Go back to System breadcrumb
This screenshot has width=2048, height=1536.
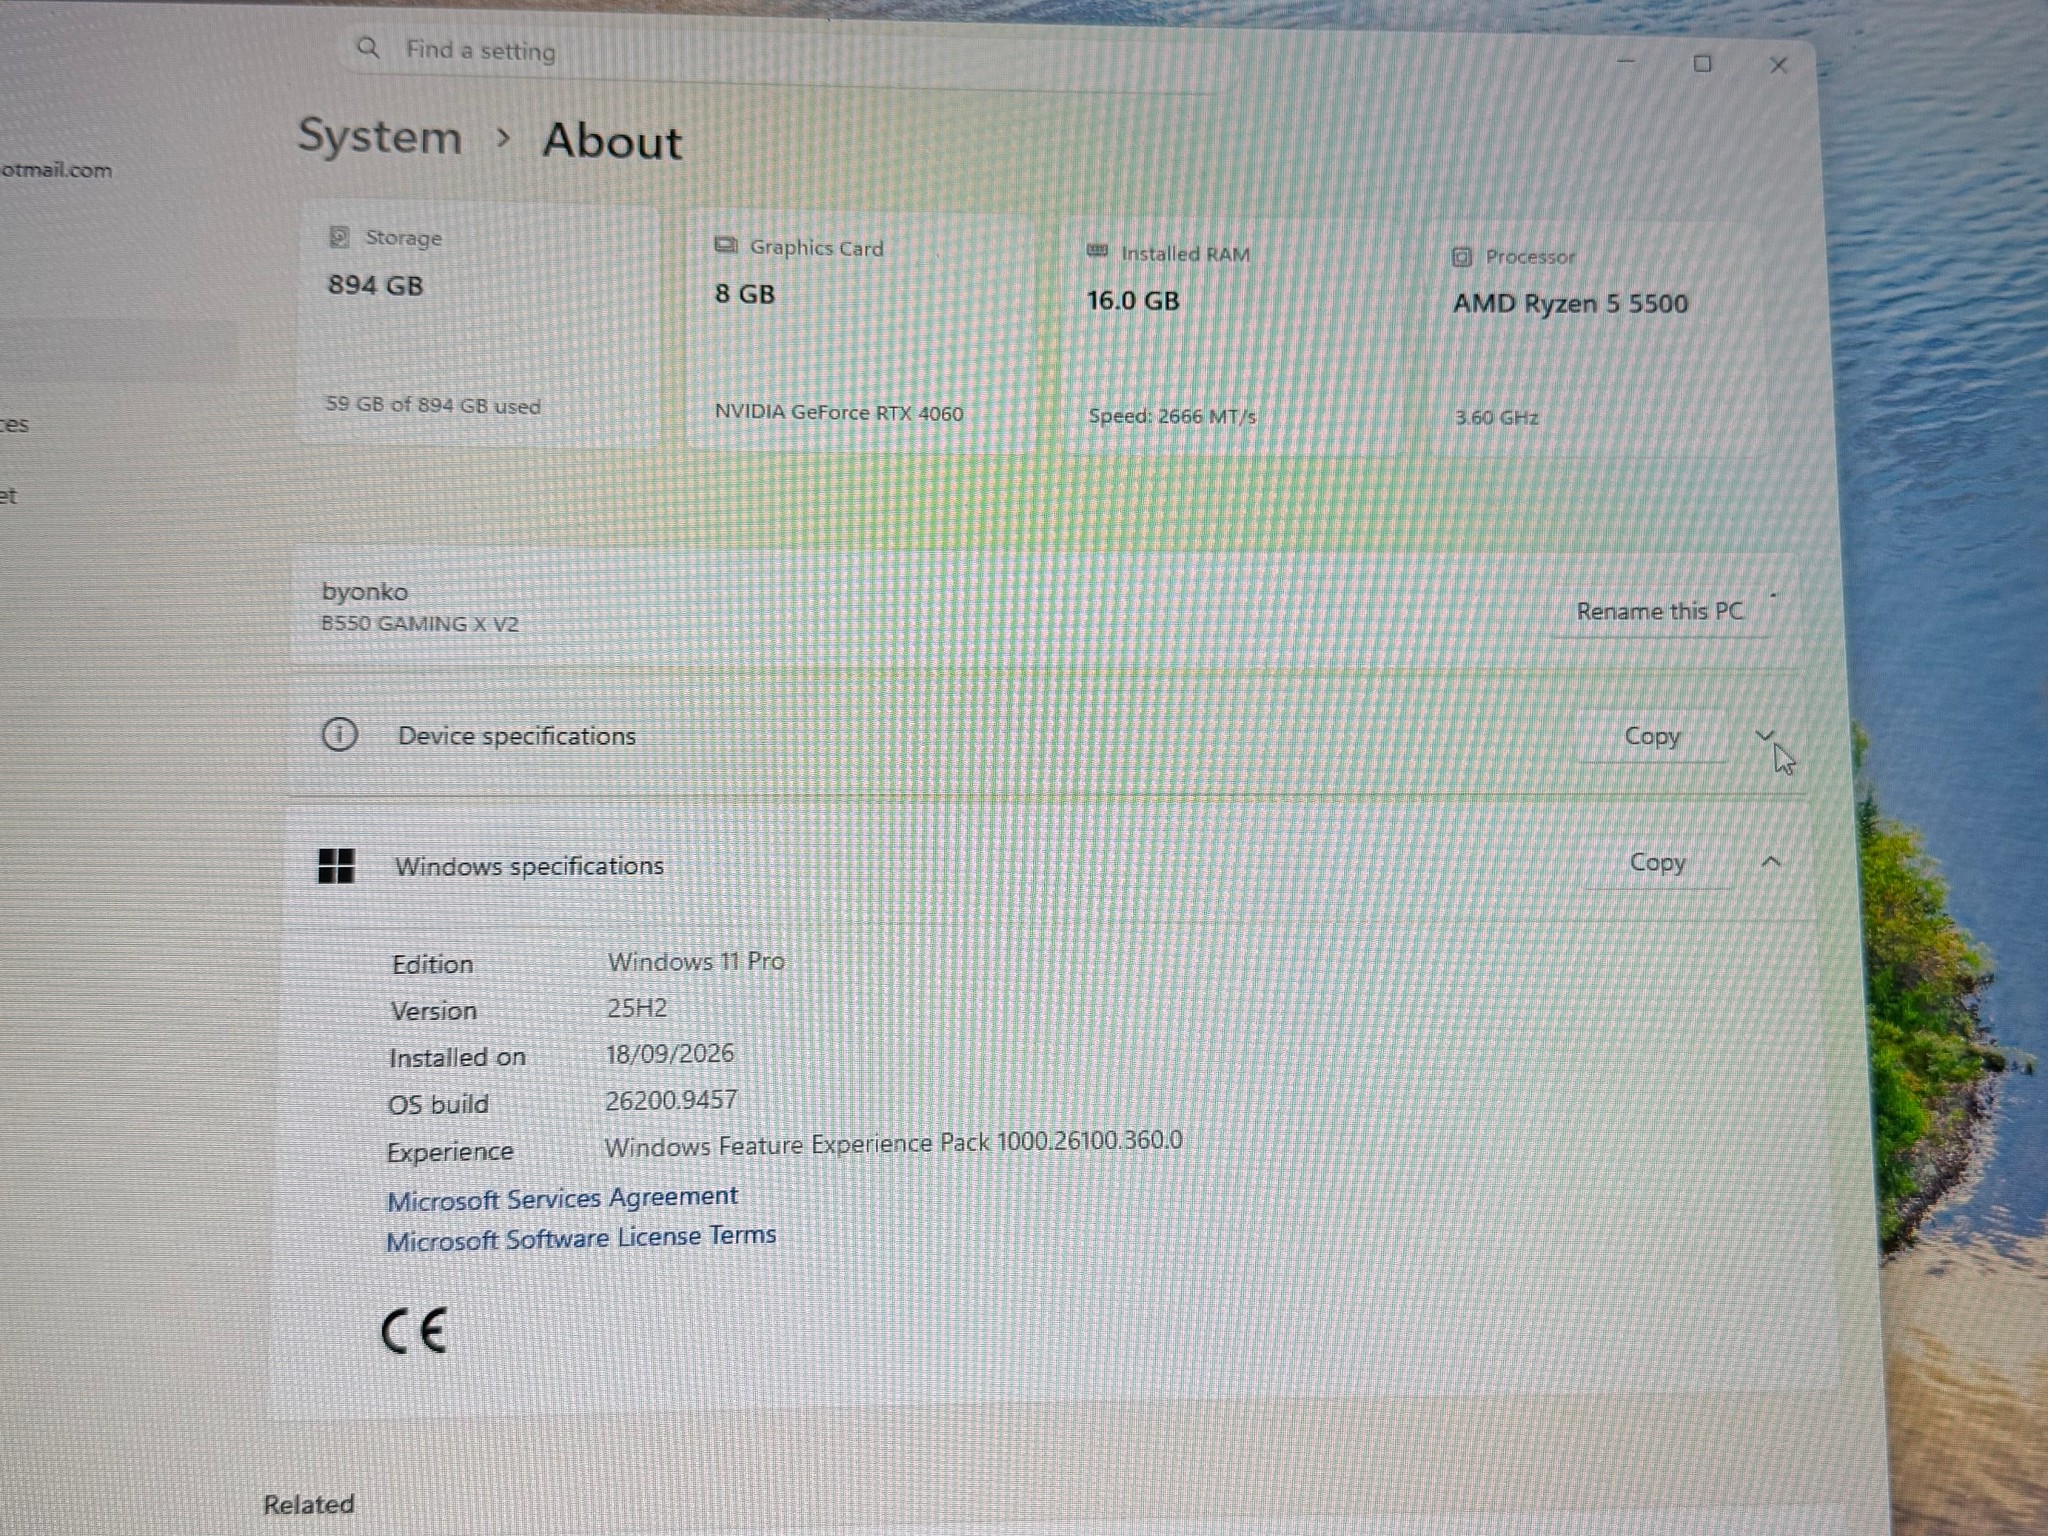coord(380,136)
